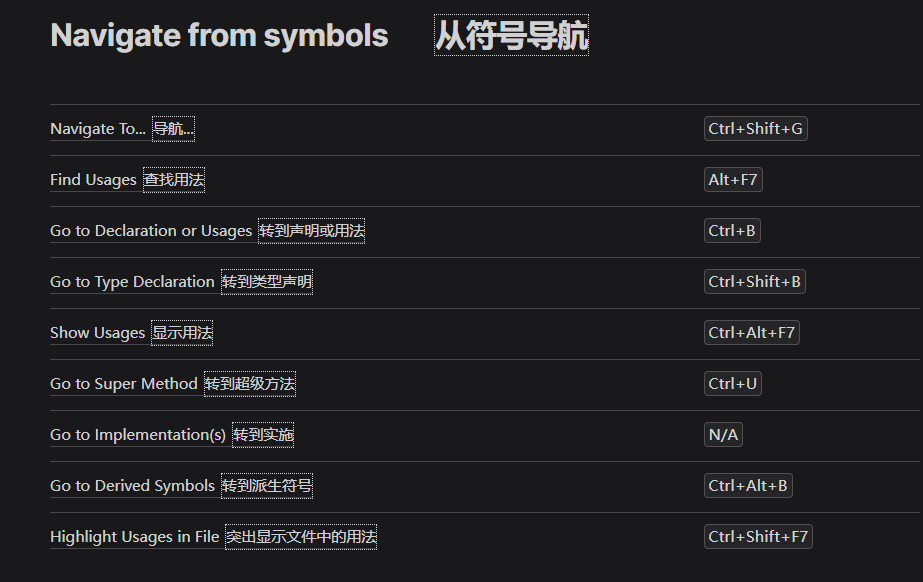Viewport: 923px width, 582px height.
Task: Click the Ctrl+U shortcut badge
Action: point(732,384)
